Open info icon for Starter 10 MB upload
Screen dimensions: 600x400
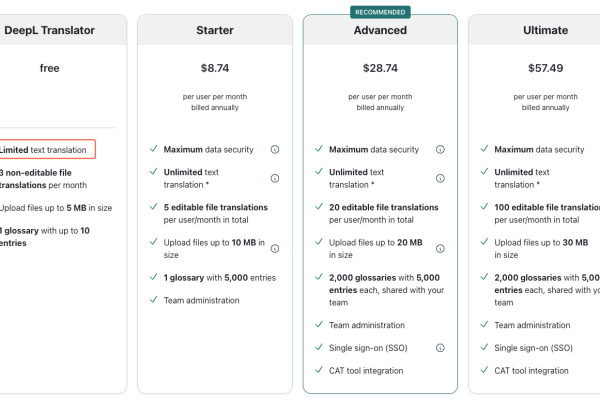click(275, 249)
